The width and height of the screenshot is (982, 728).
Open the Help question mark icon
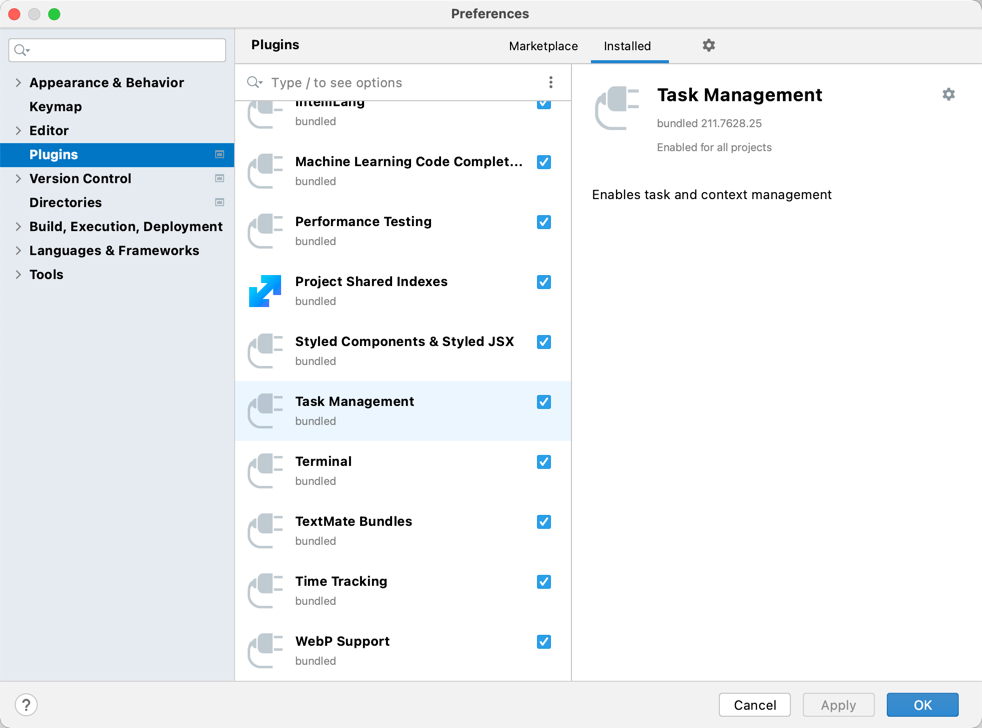(25, 705)
